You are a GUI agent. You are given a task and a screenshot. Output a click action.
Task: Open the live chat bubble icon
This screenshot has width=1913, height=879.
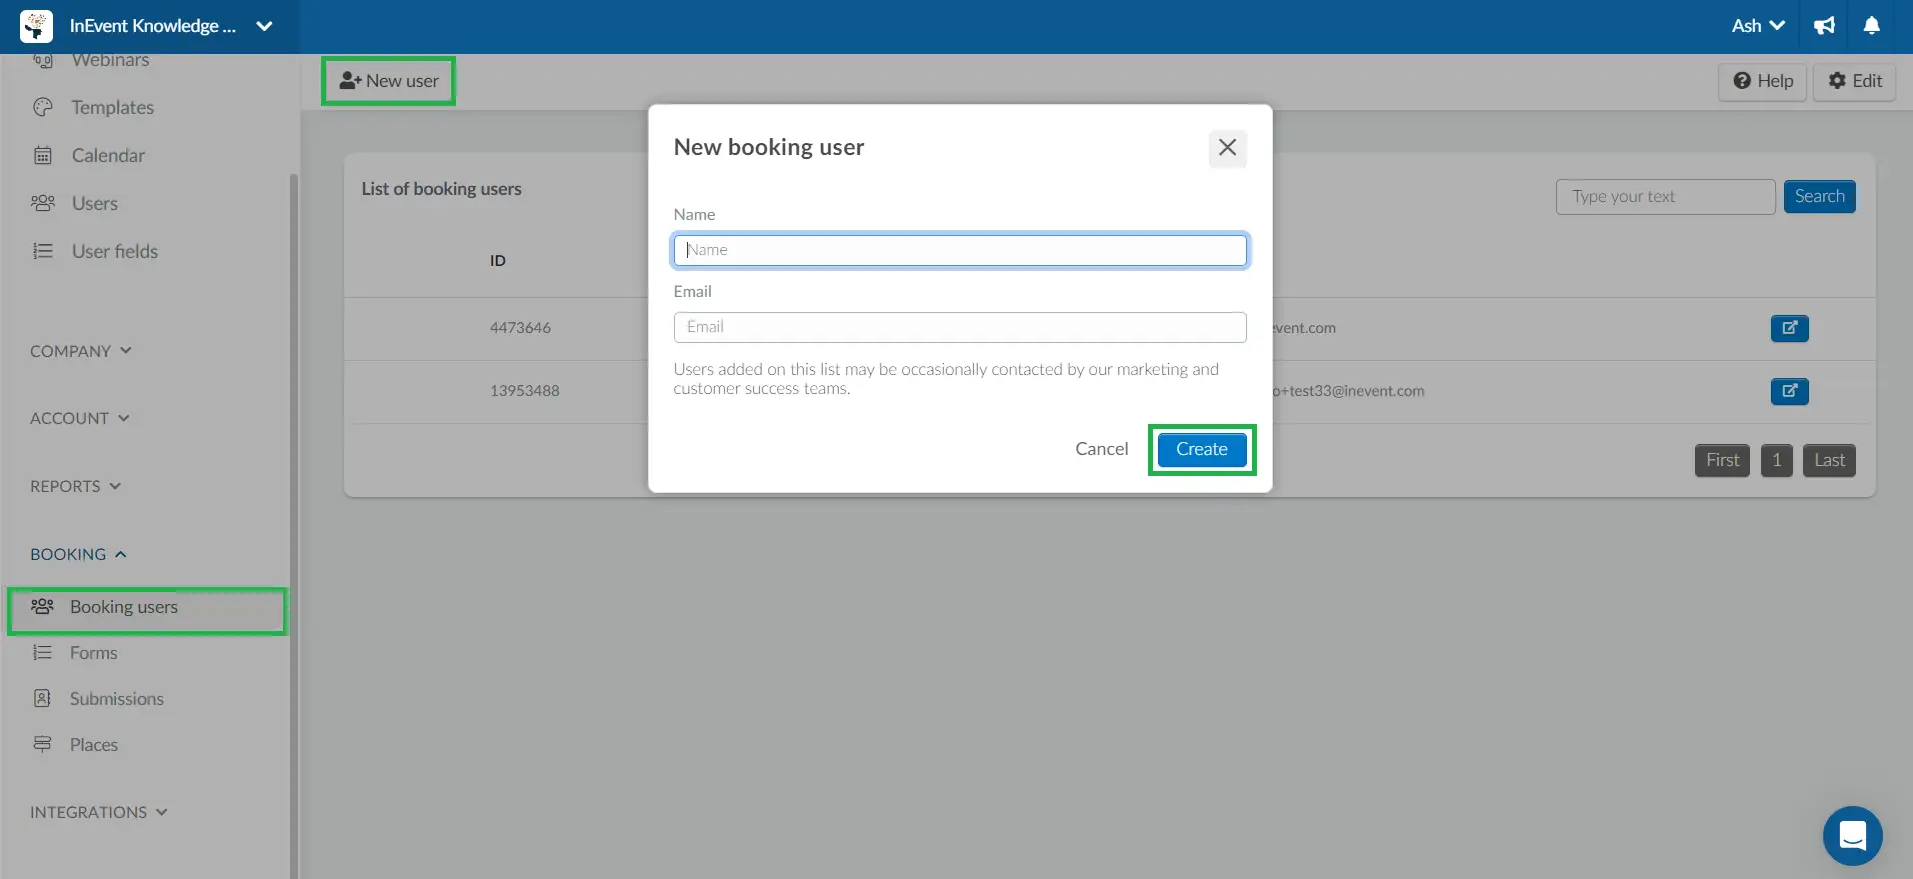(1853, 835)
